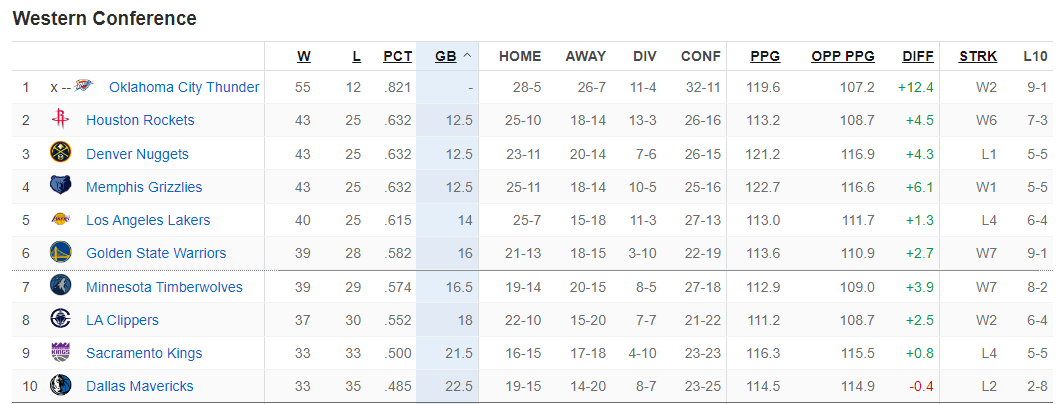Click the Golden State Warriors logo
1064x404 pixels.
pyautogui.click(x=60, y=253)
